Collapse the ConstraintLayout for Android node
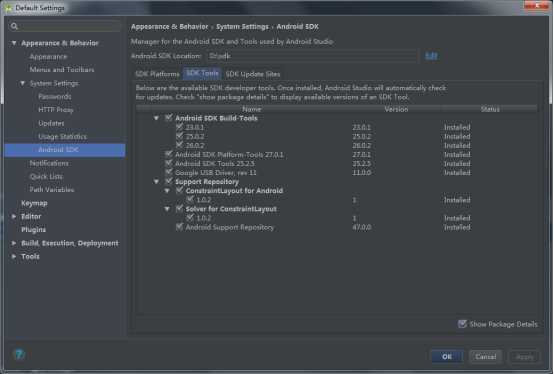Viewport: 554px width, 374px height. coord(167,191)
